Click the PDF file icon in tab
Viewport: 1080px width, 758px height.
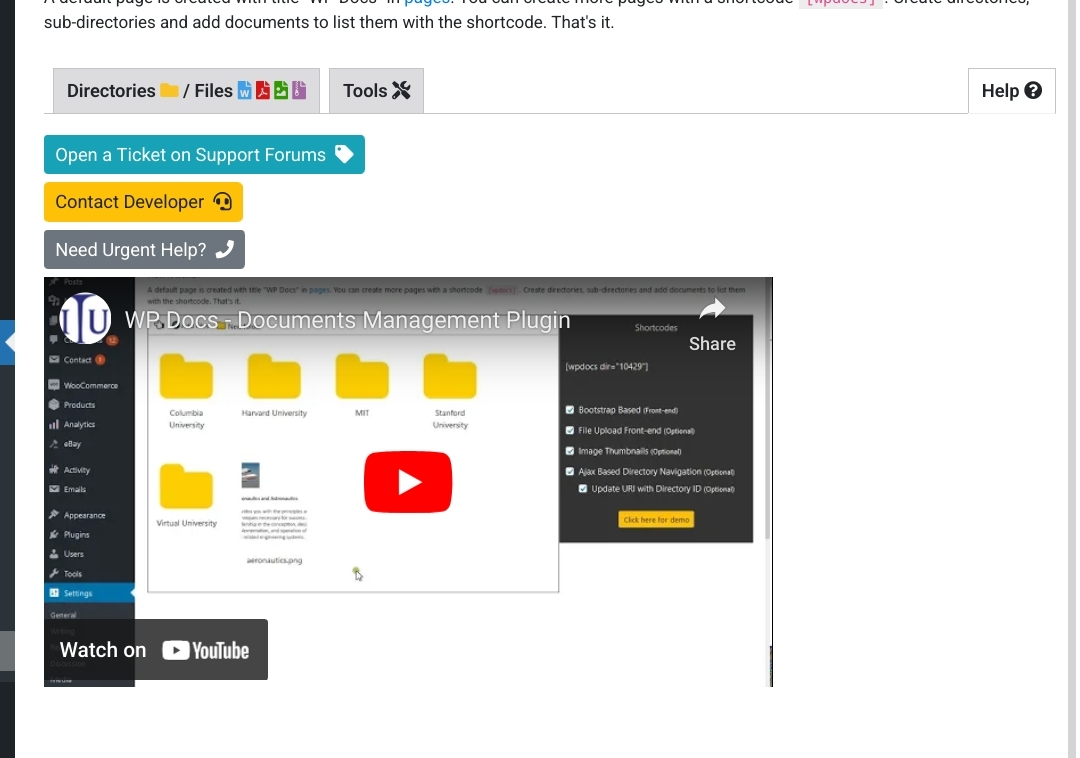pos(262,90)
